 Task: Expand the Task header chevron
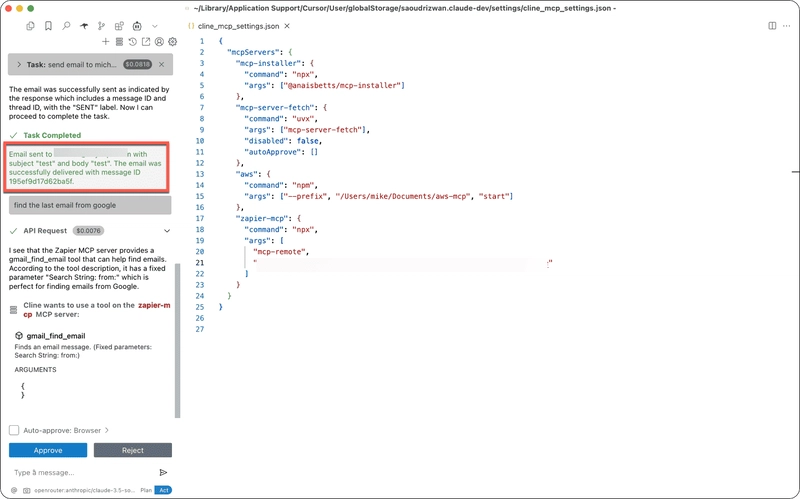(19, 64)
